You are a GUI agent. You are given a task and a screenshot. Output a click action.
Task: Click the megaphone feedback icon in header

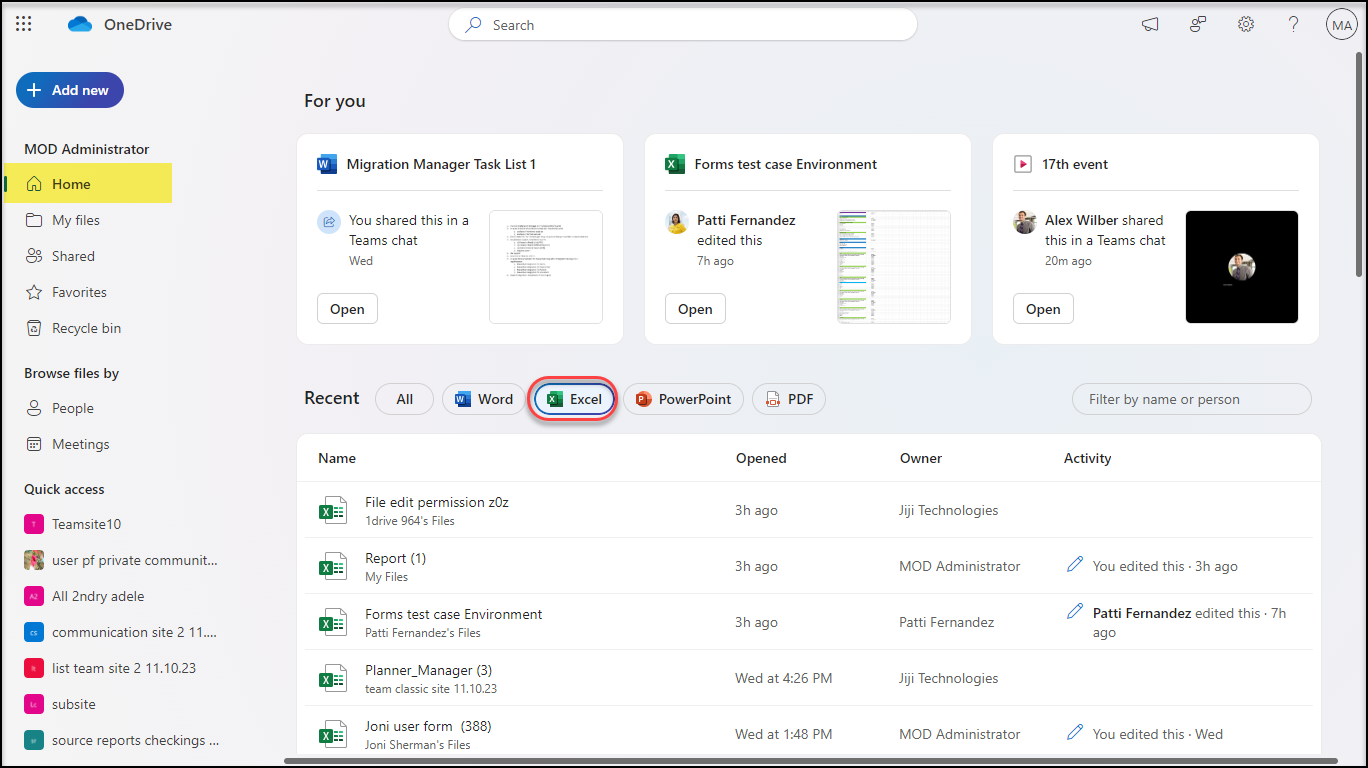(1150, 25)
